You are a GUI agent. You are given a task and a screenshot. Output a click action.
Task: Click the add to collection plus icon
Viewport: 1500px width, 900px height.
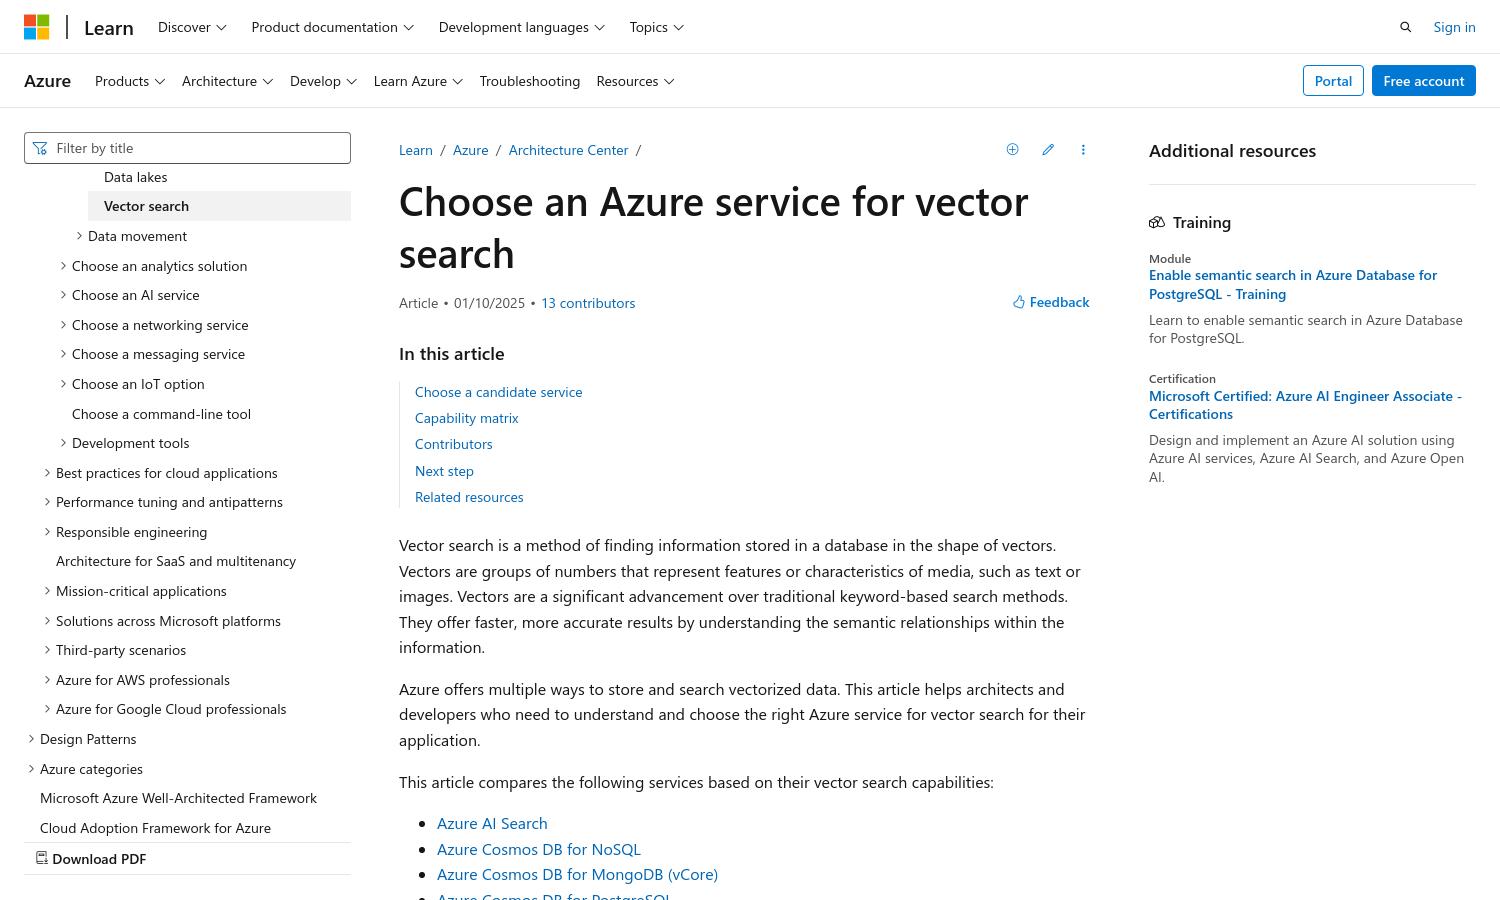click(x=1012, y=150)
